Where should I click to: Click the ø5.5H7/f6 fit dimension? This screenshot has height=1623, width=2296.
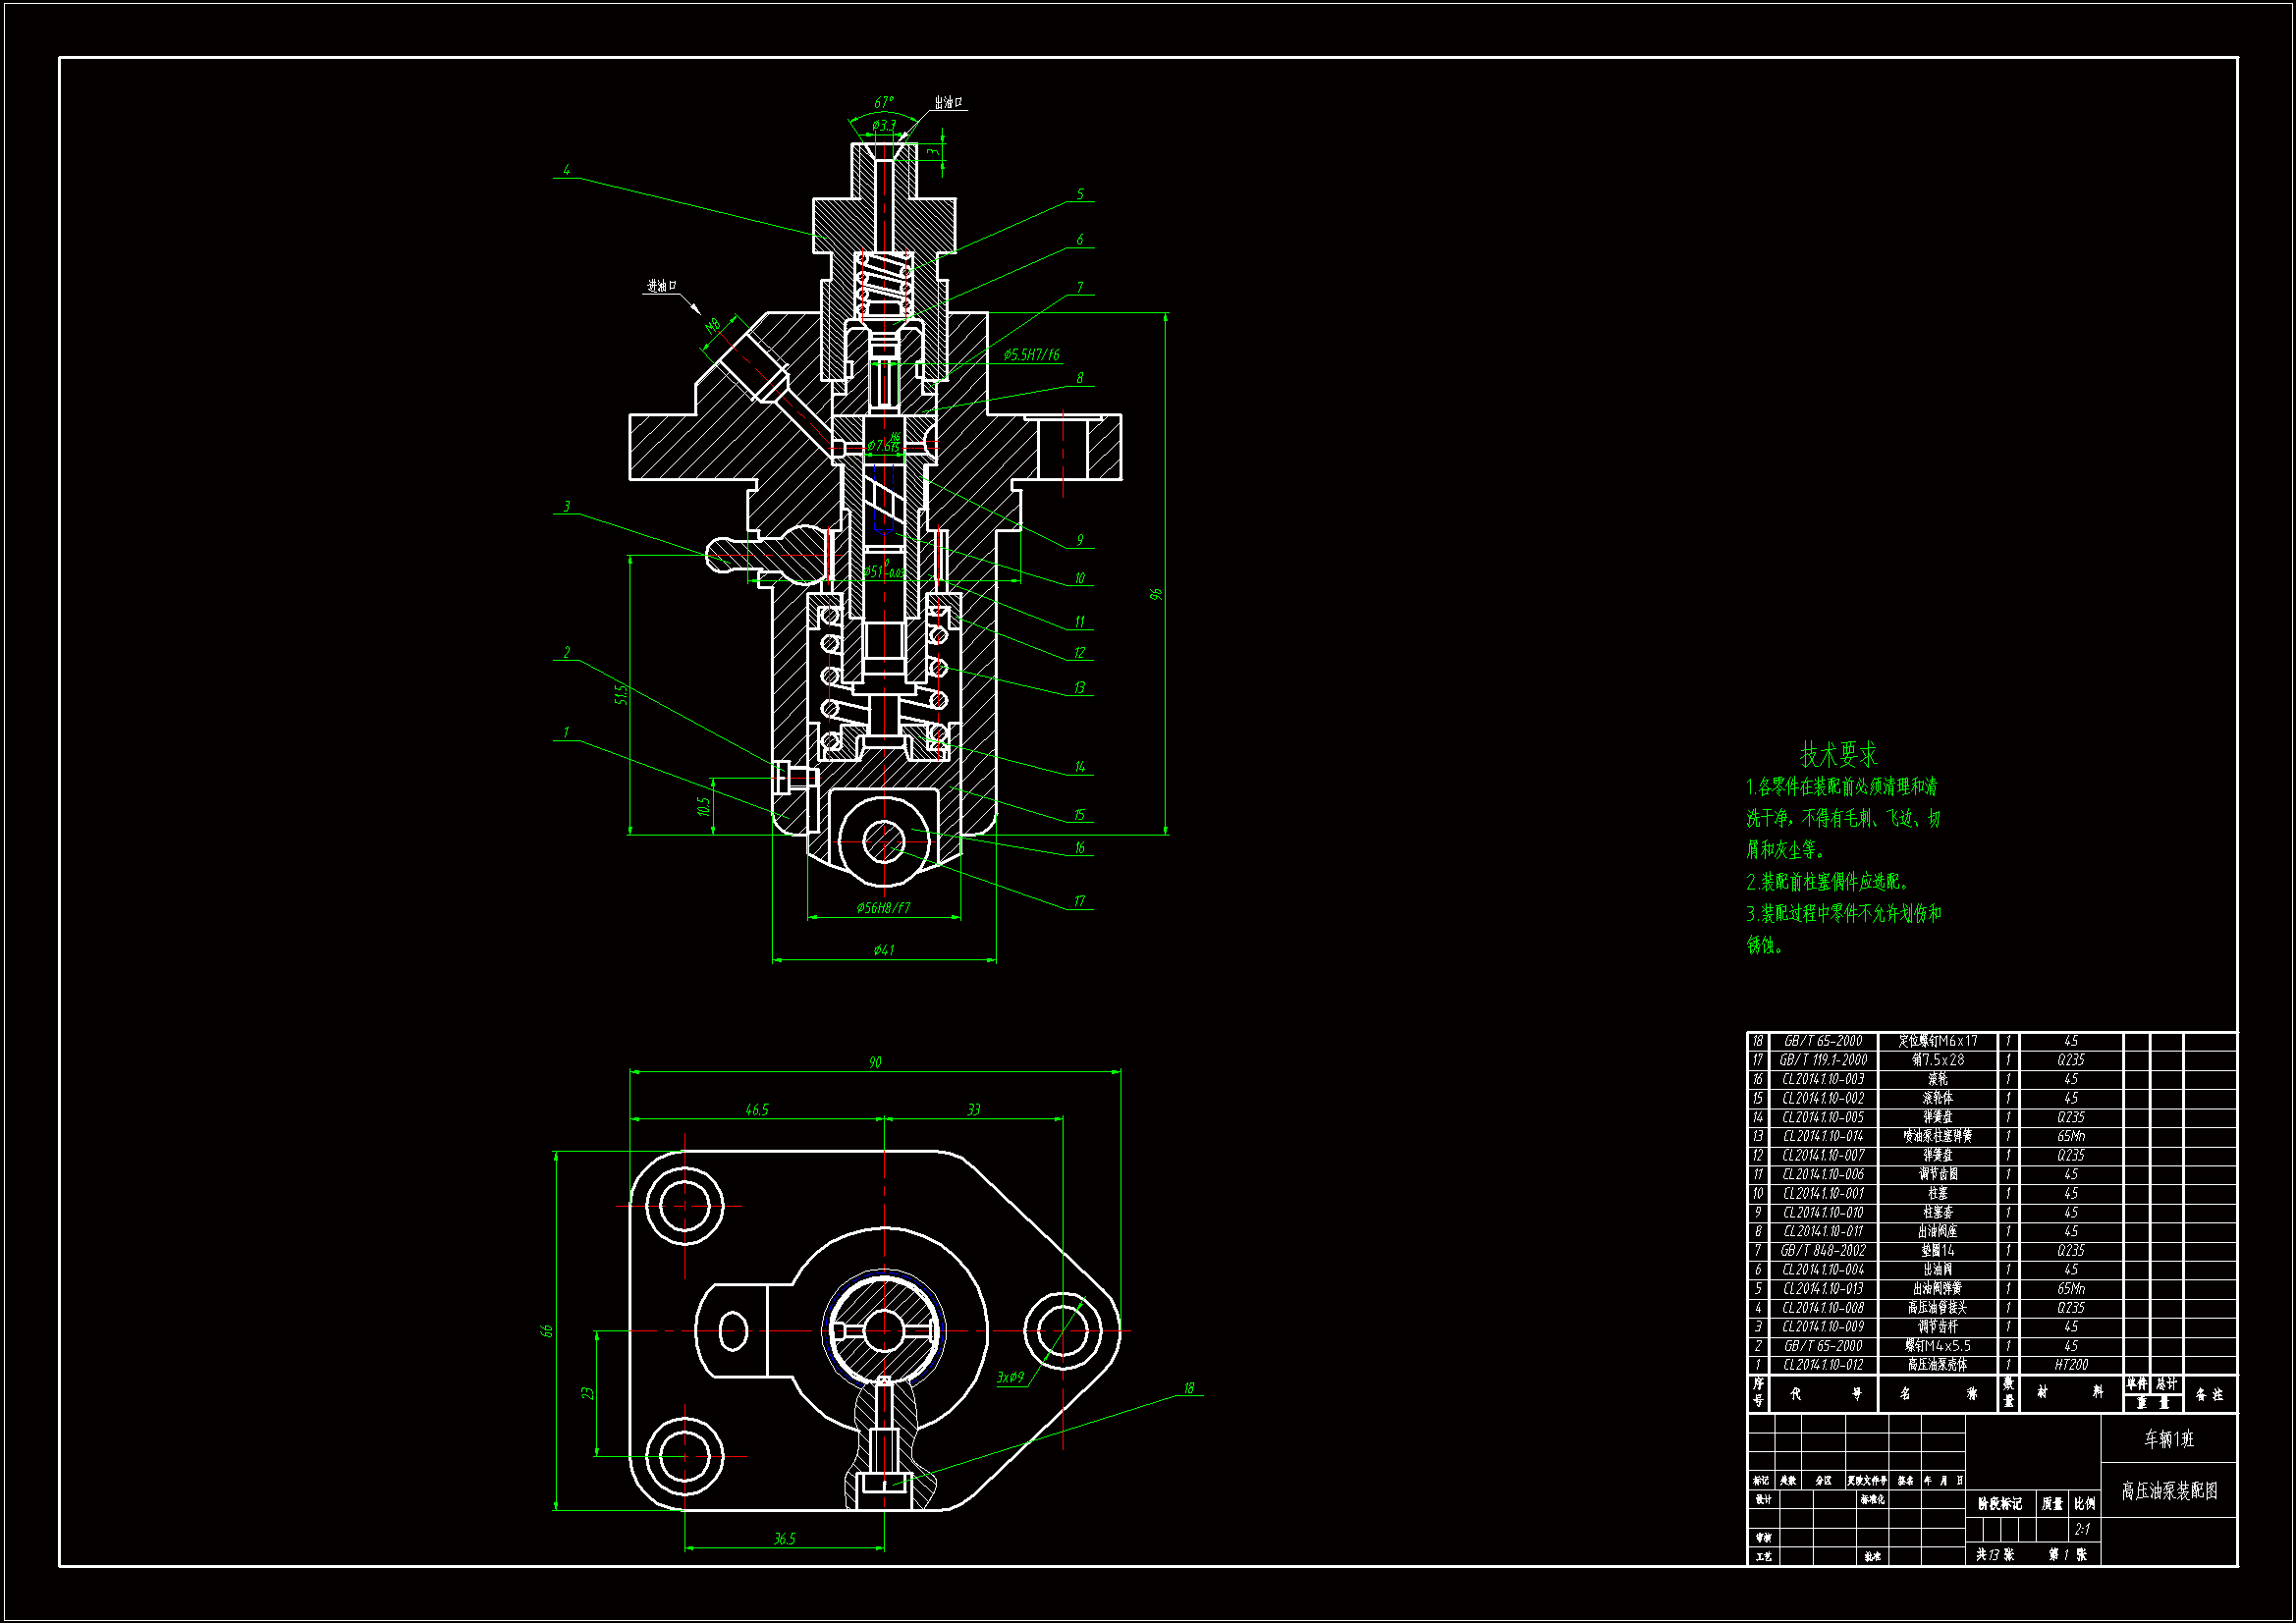(1031, 354)
